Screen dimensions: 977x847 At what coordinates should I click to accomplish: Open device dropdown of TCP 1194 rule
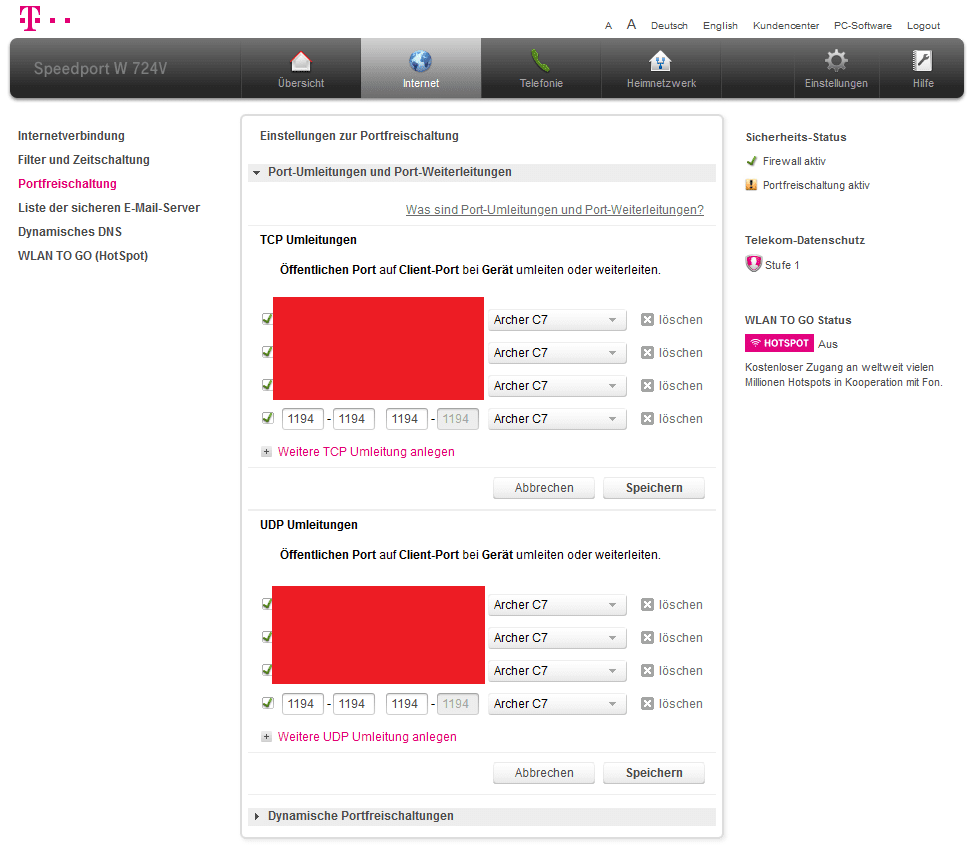pos(557,419)
